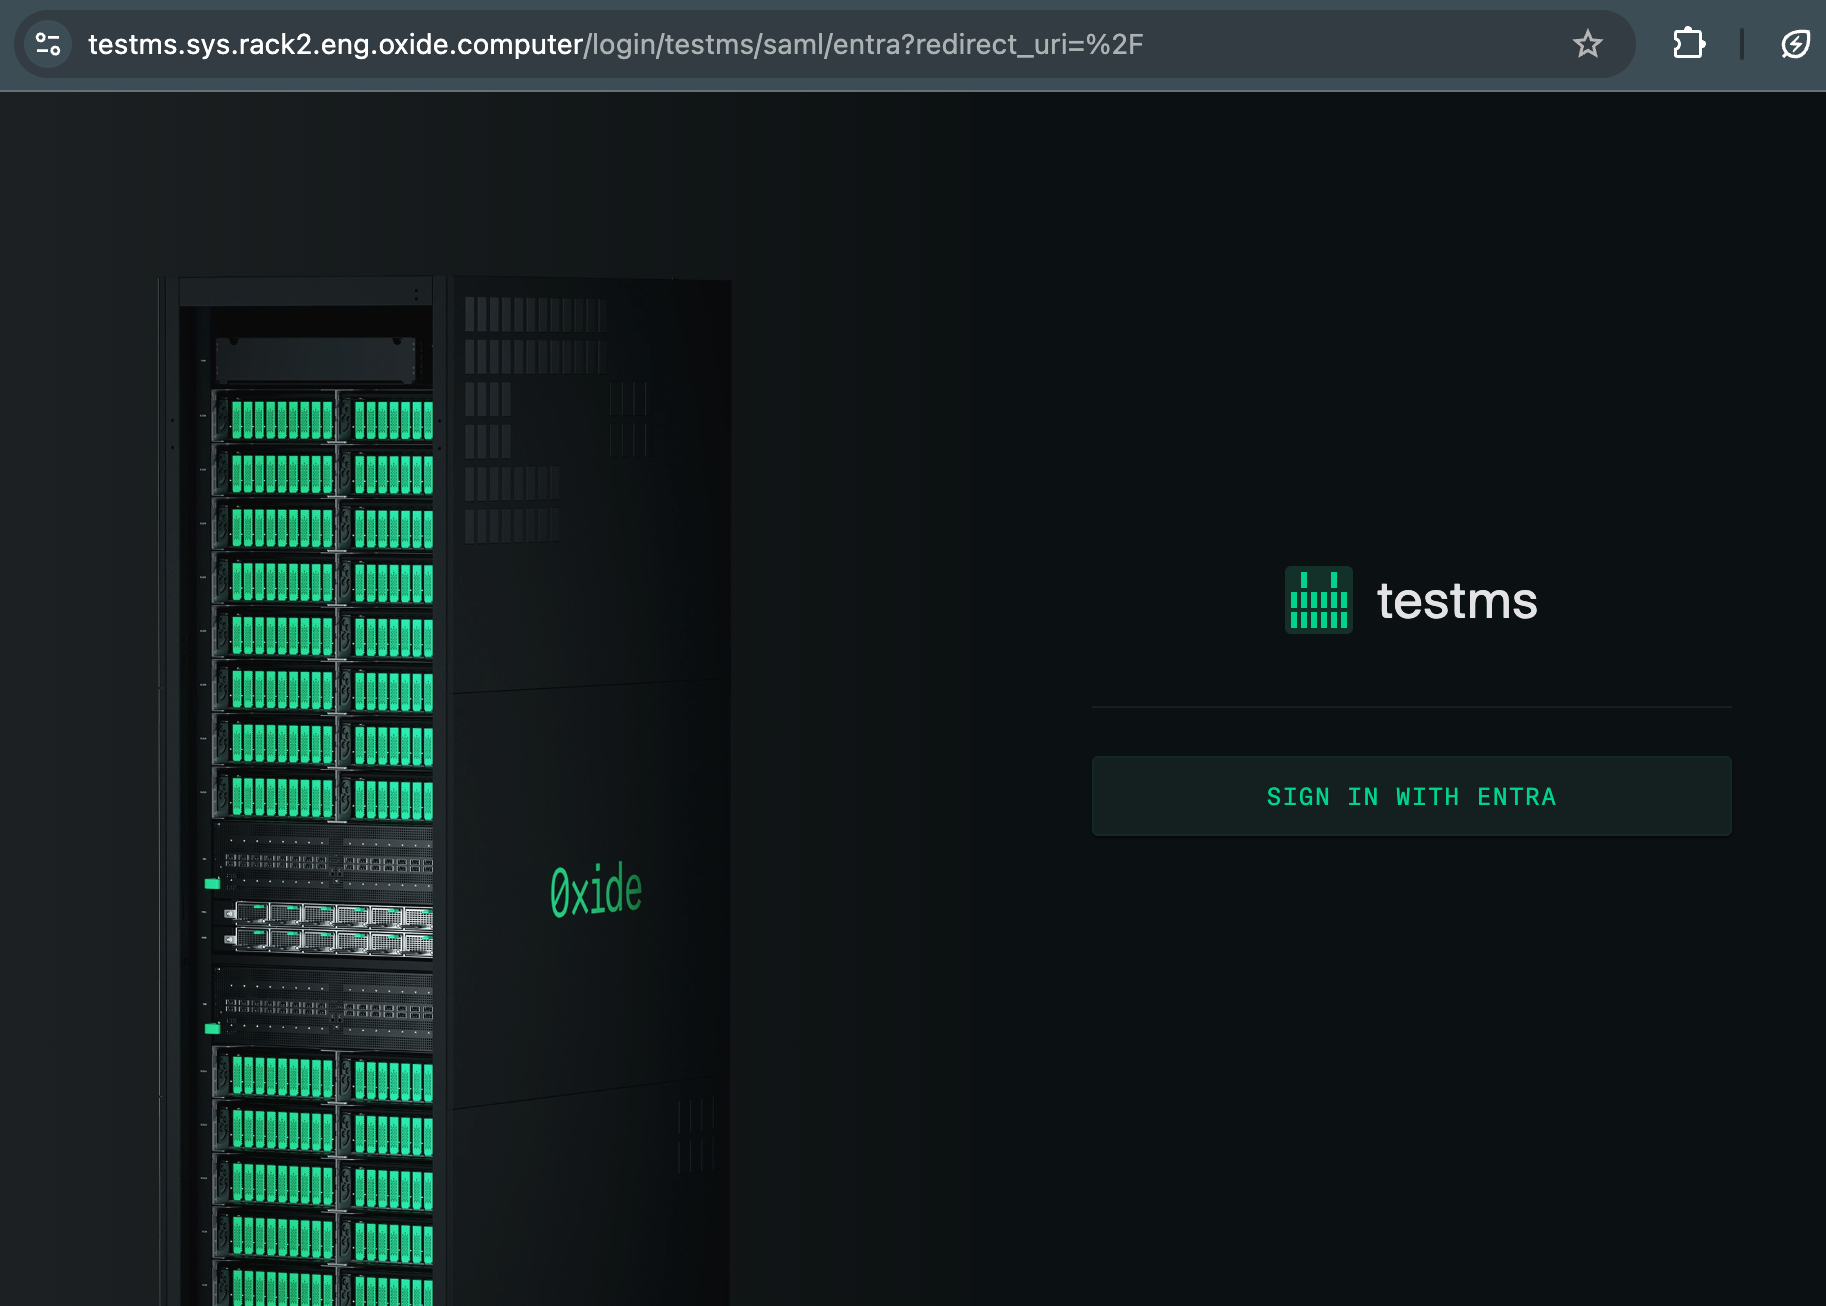Click the vent grille atop rack side panel
This screenshot has width=1826, height=1306.
(x=535, y=315)
